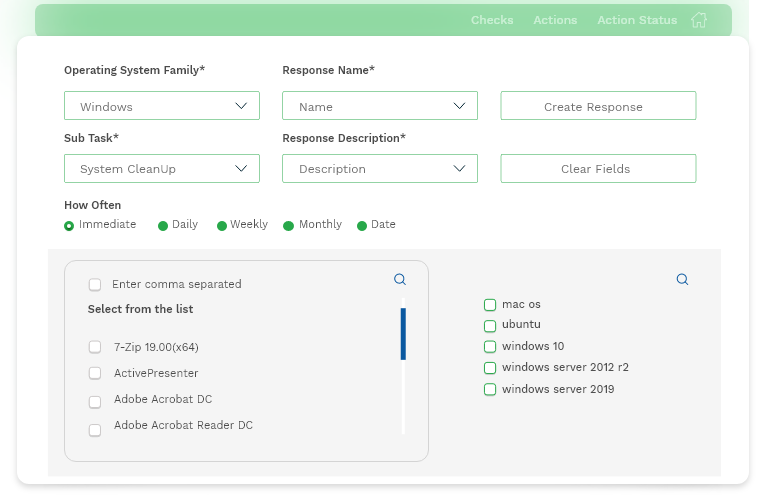Check the 7-Zip 19.00(x64) checkbox
This screenshot has height=496, width=758.
[95, 347]
